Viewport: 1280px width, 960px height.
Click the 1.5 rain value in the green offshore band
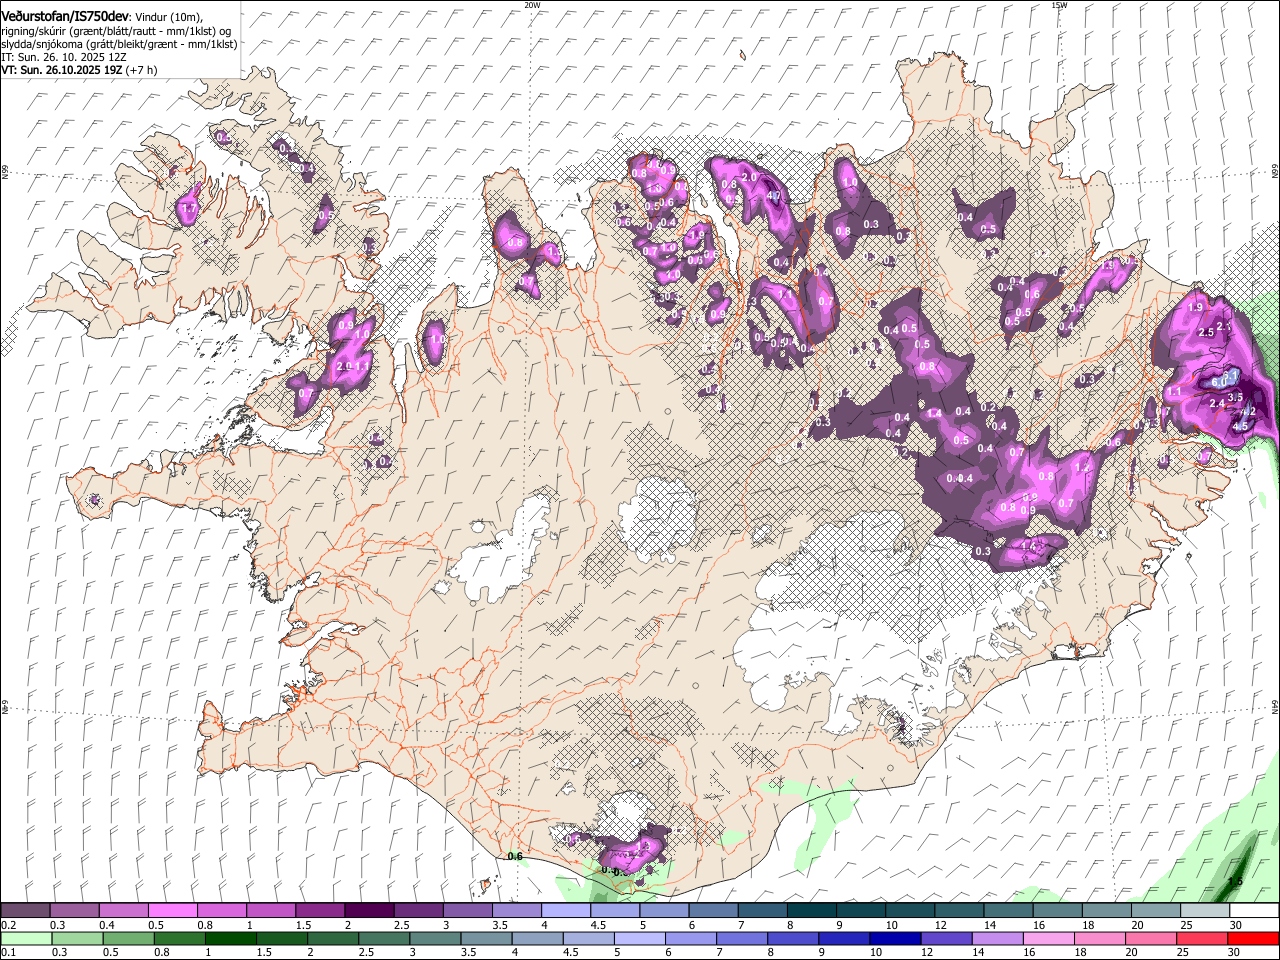click(1235, 881)
